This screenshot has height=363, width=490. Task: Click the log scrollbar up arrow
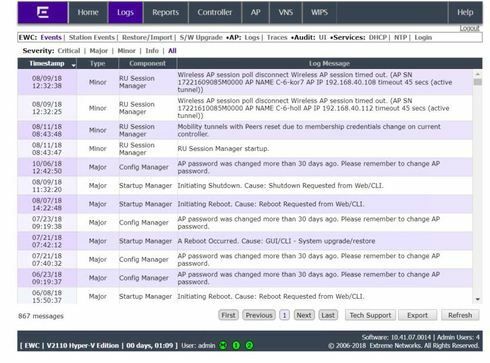(x=478, y=74)
